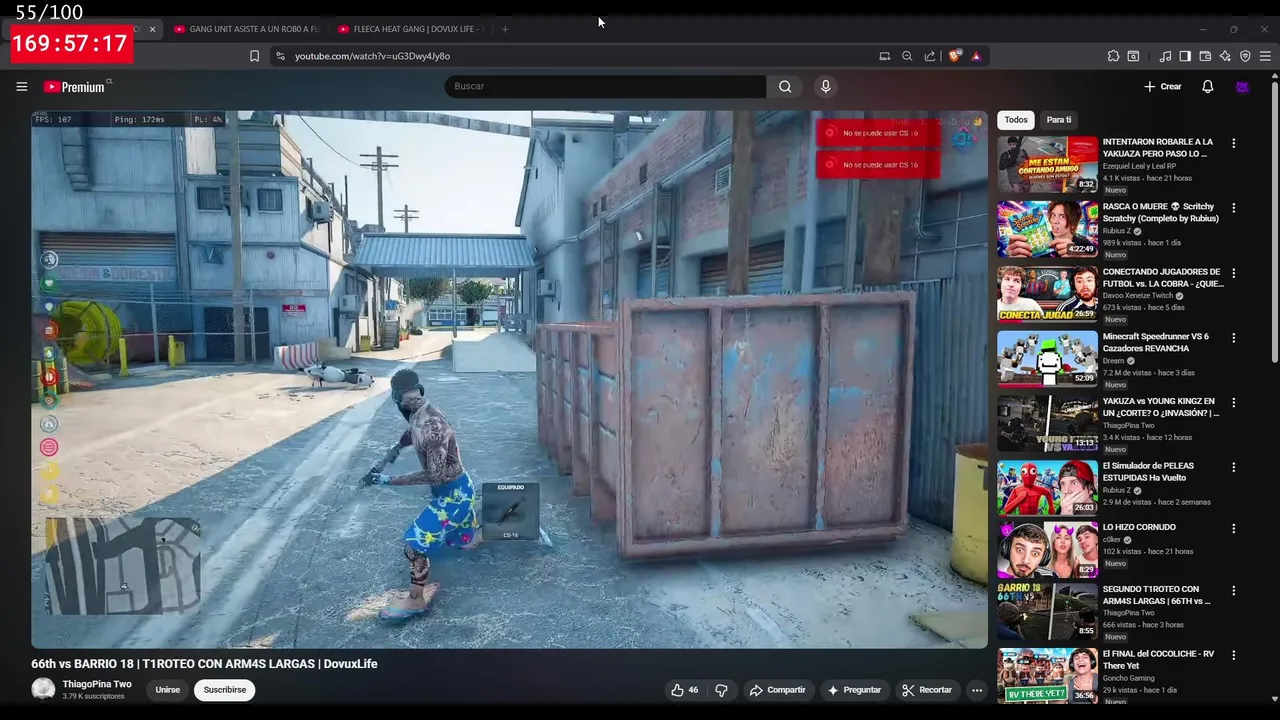Open Dream channel name under Minecraft video

pos(1113,361)
